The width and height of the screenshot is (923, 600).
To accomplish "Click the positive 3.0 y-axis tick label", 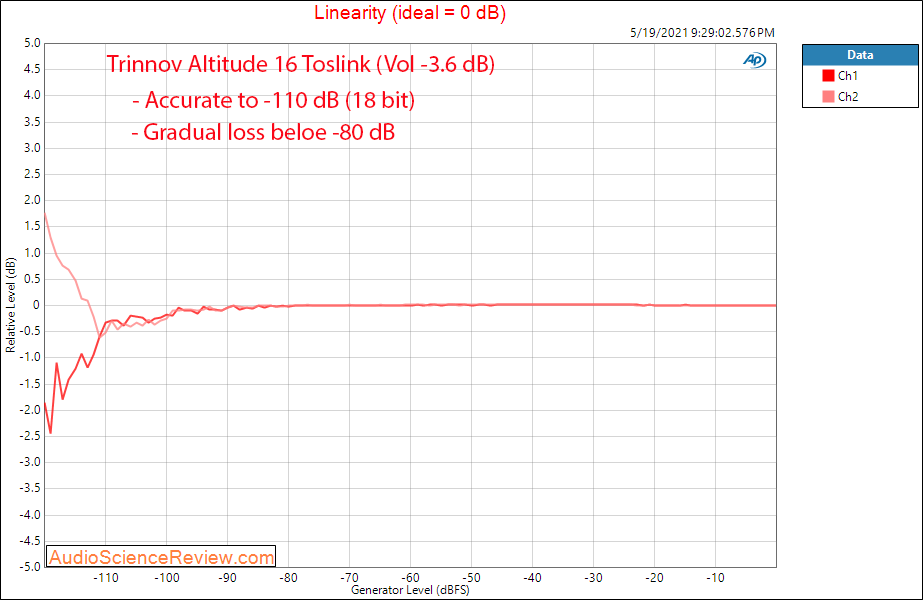I will pyautogui.click(x=32, y=148).
